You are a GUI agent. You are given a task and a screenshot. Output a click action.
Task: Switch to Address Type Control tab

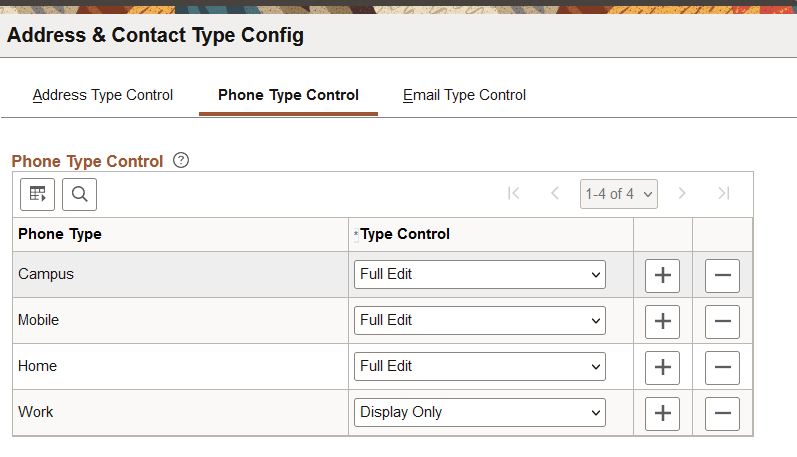coord(103,95)
